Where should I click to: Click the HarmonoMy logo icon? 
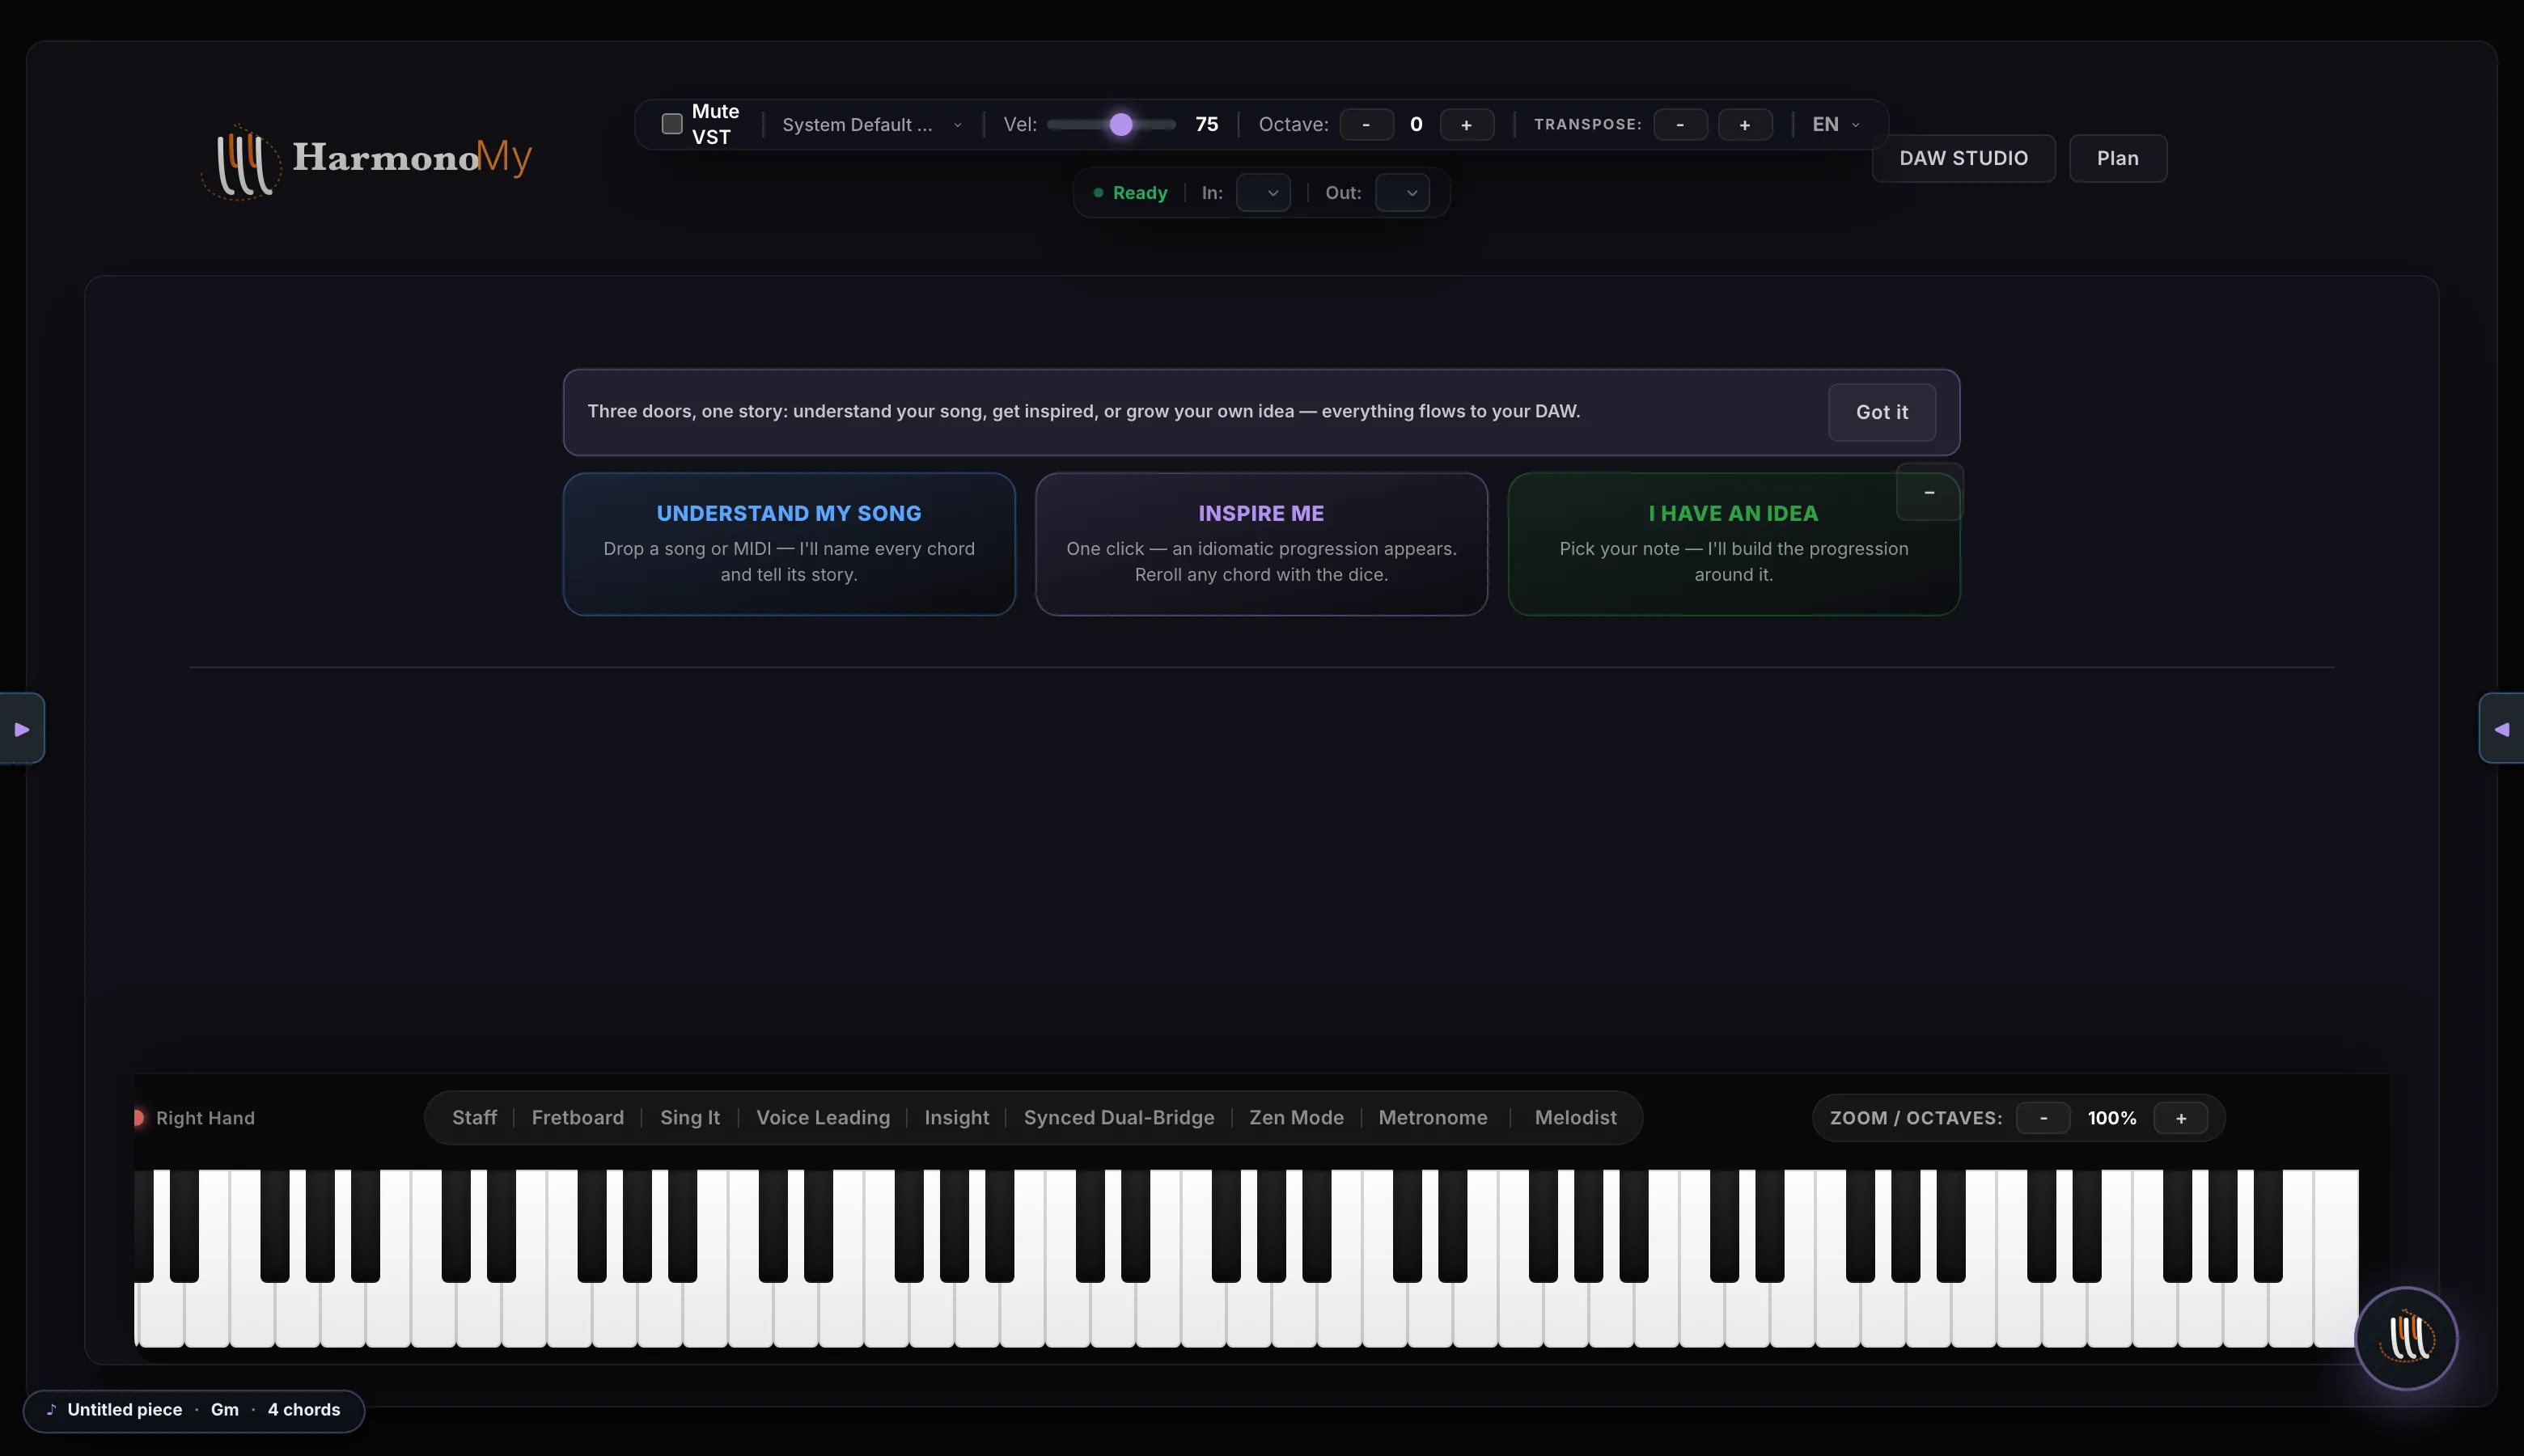(241, 161)
